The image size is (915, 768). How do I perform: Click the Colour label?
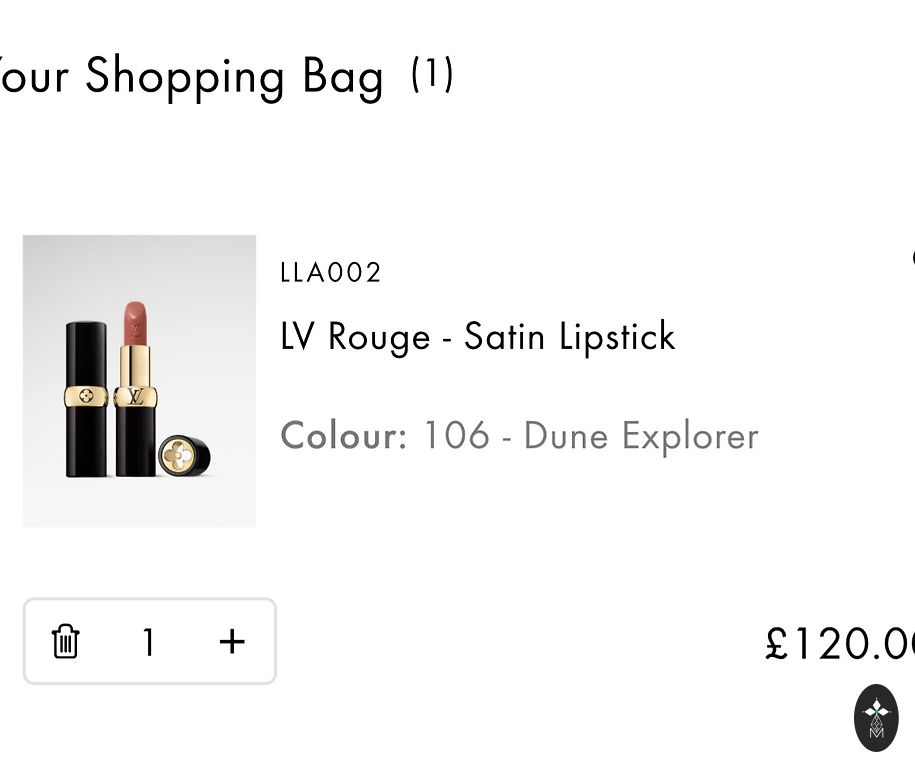tap(343, 436)
